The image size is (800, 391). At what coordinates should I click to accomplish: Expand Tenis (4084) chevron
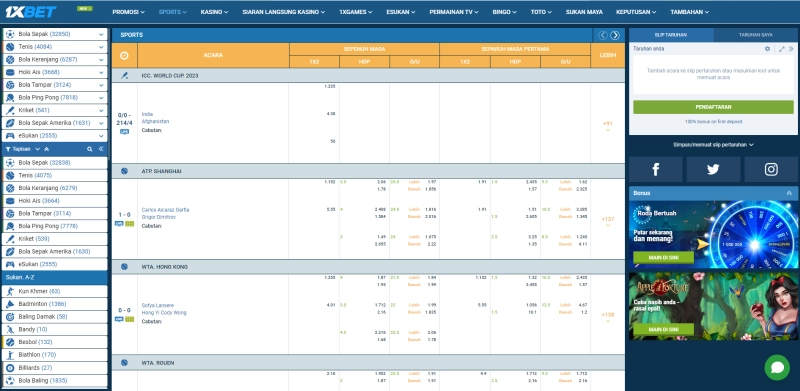pos(101,47)
